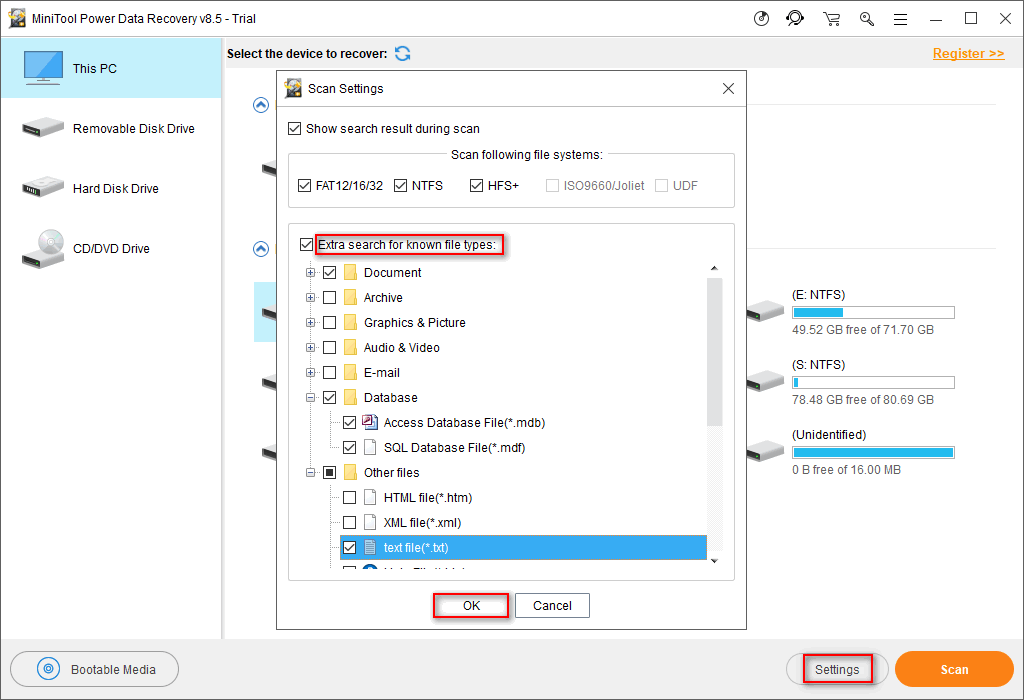Image resolution: width=1024 pixels, height=700 pixels.
Task: Collapse the upper device section chevron
Action: pos(261,105)
